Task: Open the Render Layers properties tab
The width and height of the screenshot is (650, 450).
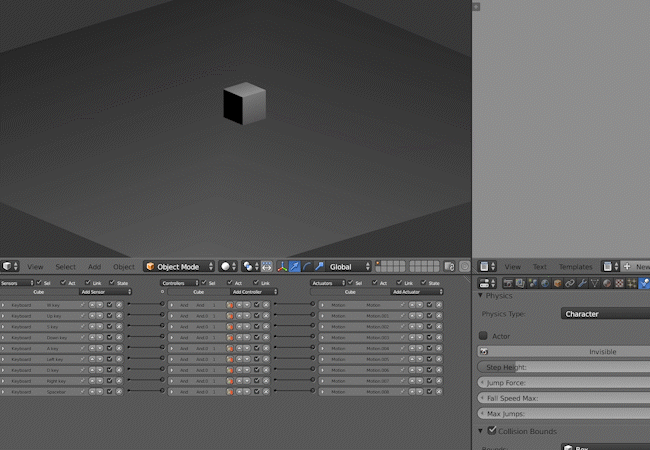Action: [x=520, y=283]
